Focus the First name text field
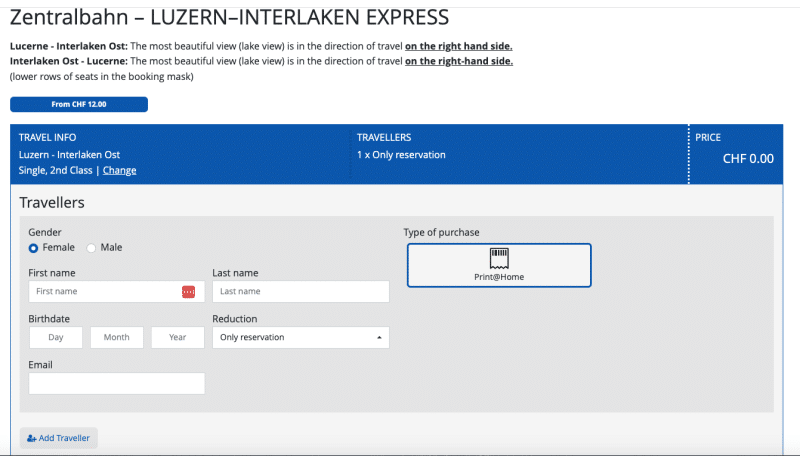Image resolution: width=800 pixels, height=456 pixels. pyautogui.click(x=105, y=291)
